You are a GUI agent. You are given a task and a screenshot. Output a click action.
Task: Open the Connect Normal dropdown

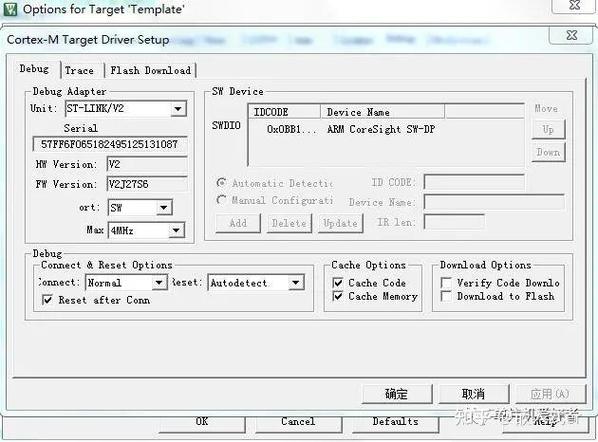point(159,283)
